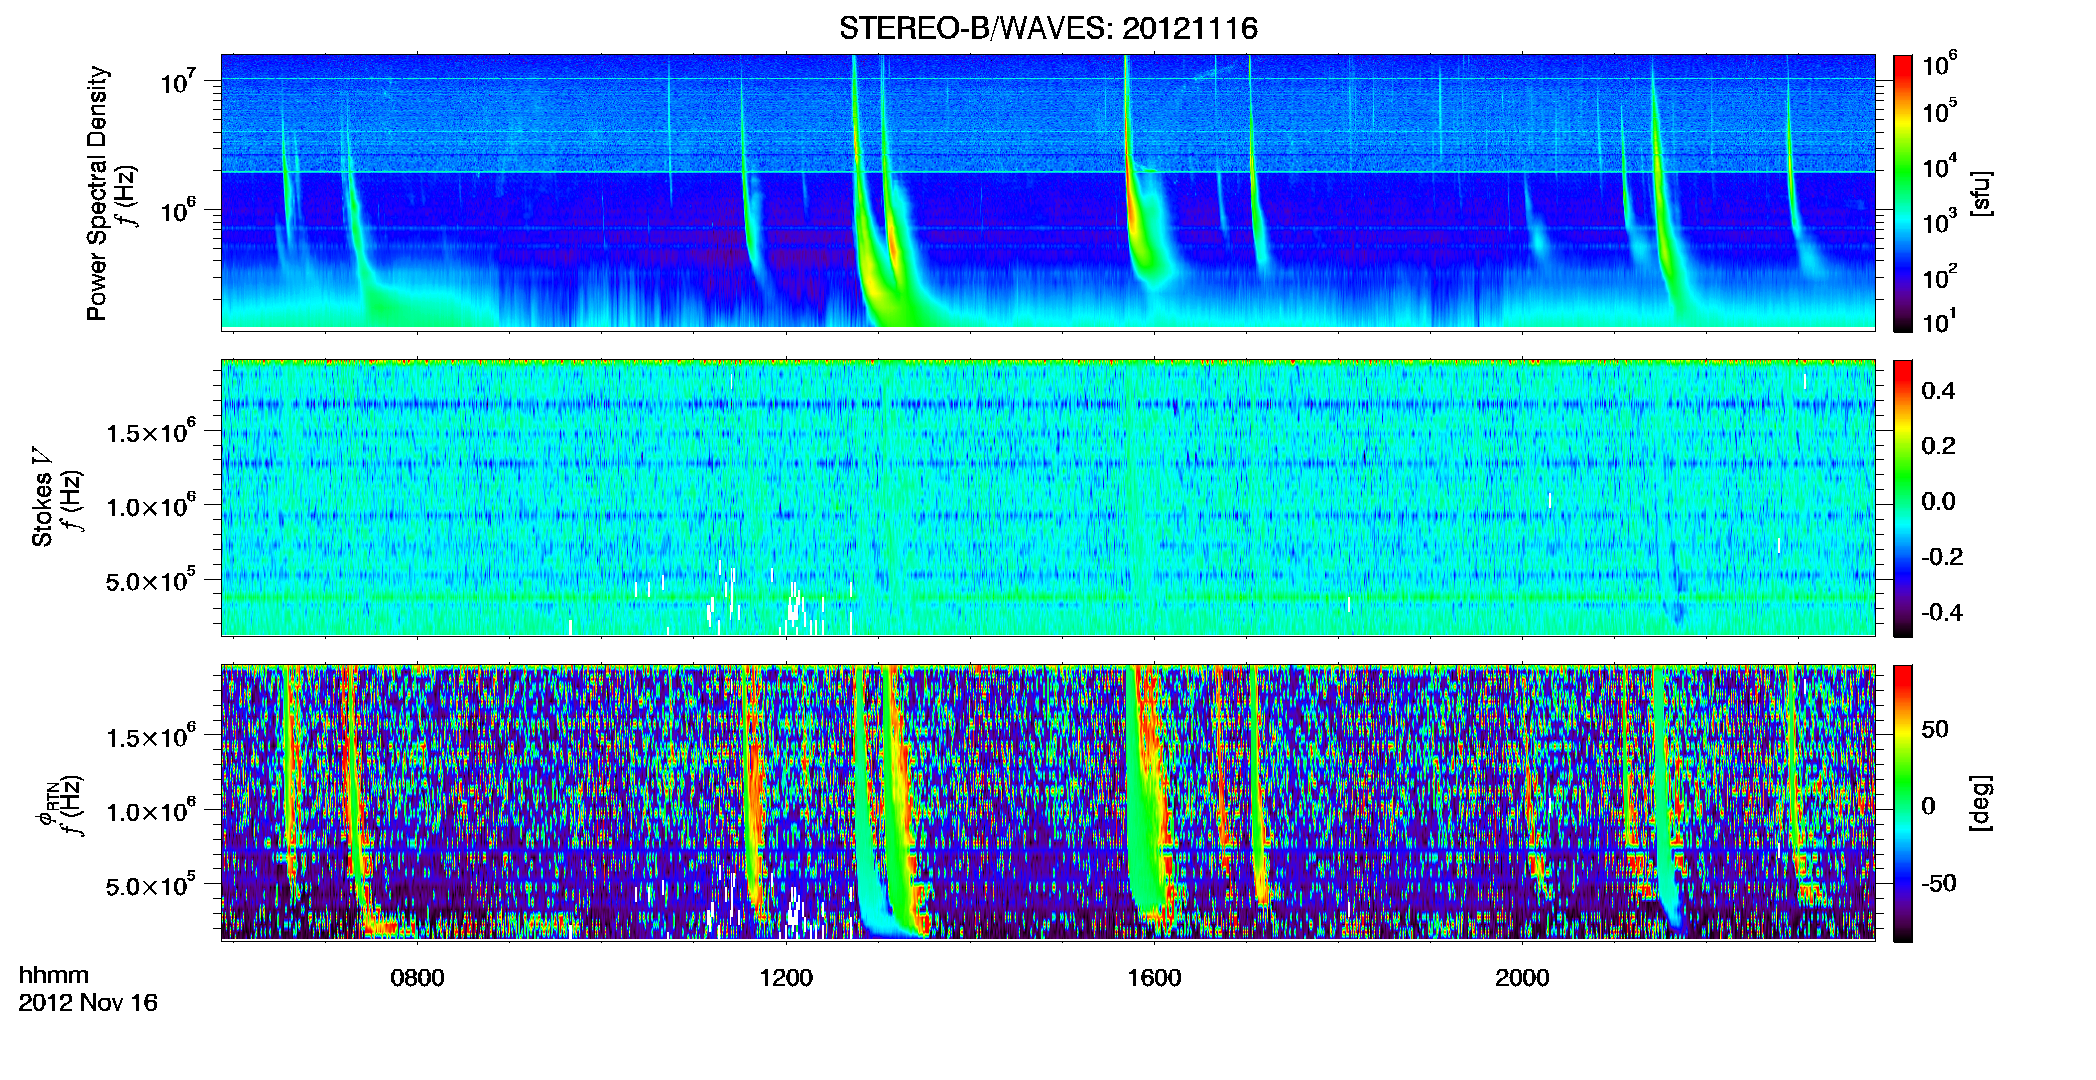Click the 2000 time tick label

pyautogui.click(x=1522, y=977)
